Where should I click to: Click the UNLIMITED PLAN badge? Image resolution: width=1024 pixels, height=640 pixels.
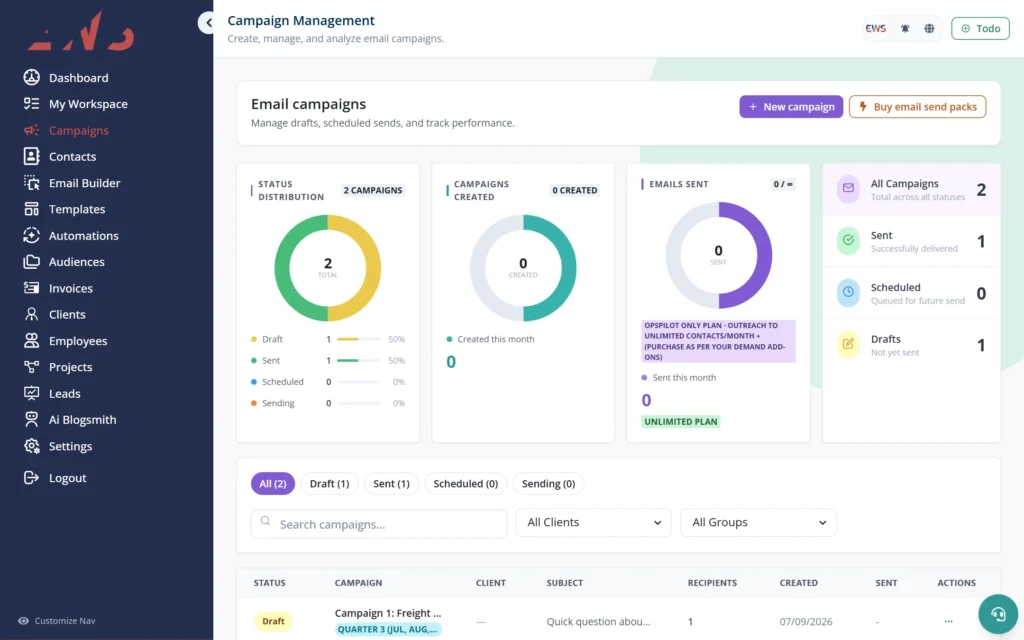(681, 422)
